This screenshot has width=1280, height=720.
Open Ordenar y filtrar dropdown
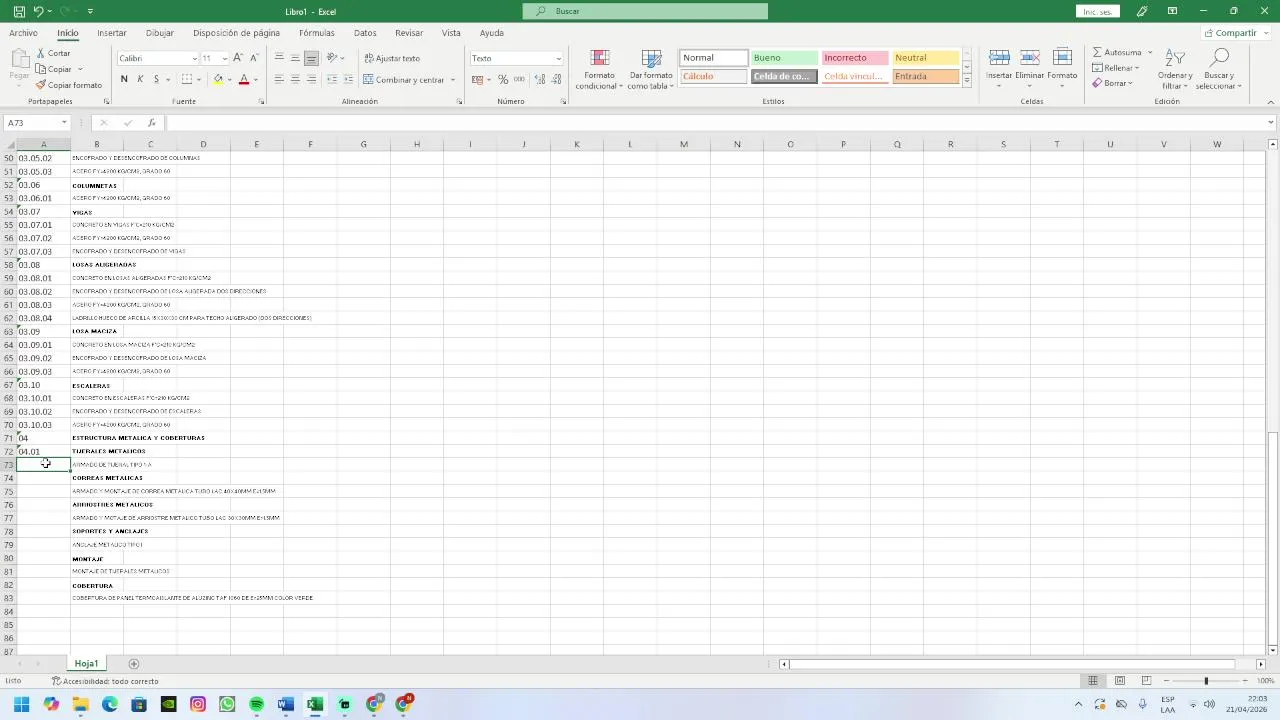coord(1175,69)
